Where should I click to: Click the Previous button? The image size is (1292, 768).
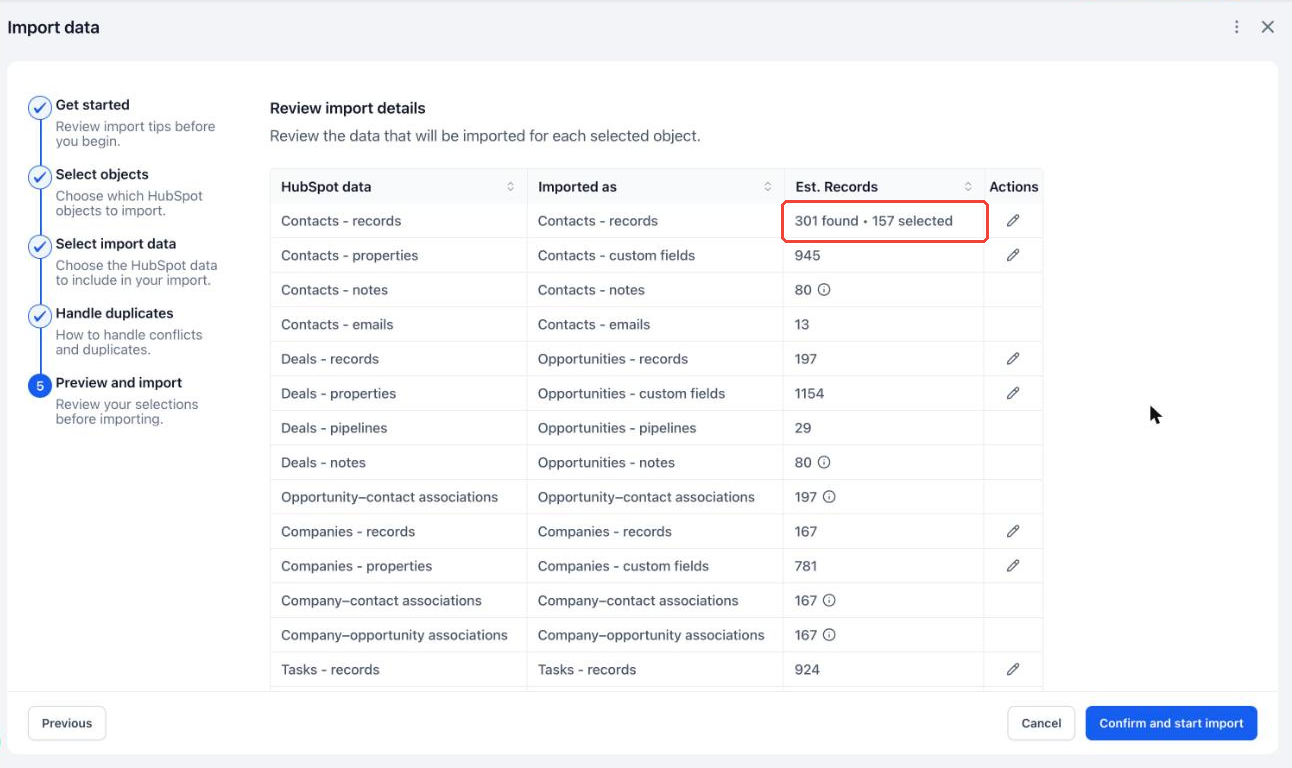(67, 723)
